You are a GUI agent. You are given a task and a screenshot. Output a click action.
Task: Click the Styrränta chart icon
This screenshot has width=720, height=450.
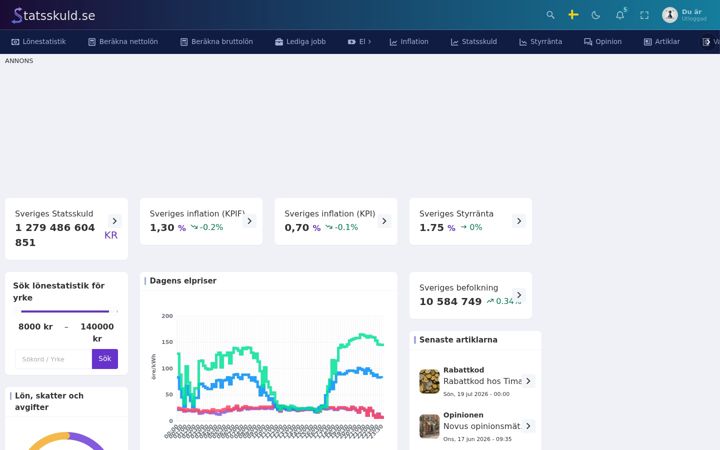click(x=523, y=42)
